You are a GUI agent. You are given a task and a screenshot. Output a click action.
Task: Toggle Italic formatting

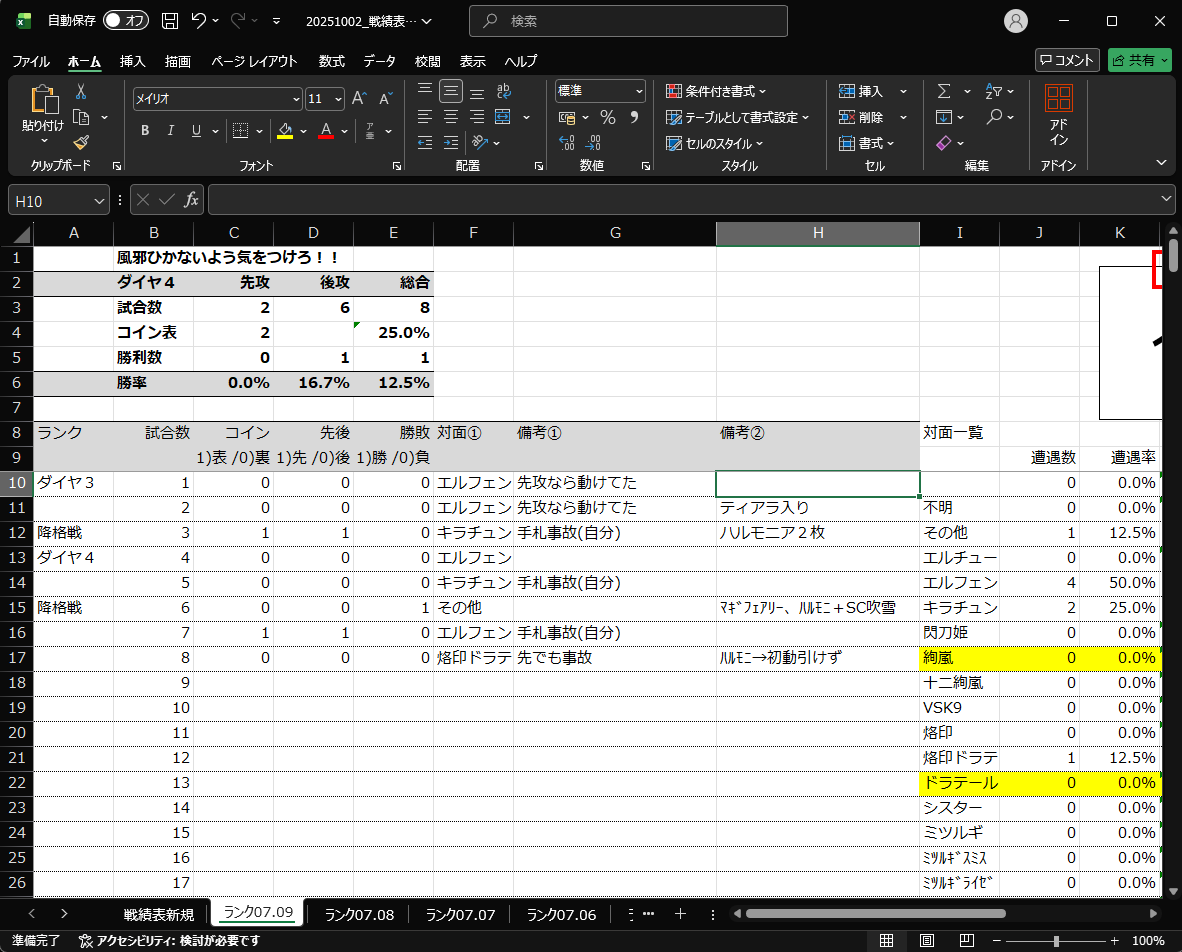(x=170, y=130)
